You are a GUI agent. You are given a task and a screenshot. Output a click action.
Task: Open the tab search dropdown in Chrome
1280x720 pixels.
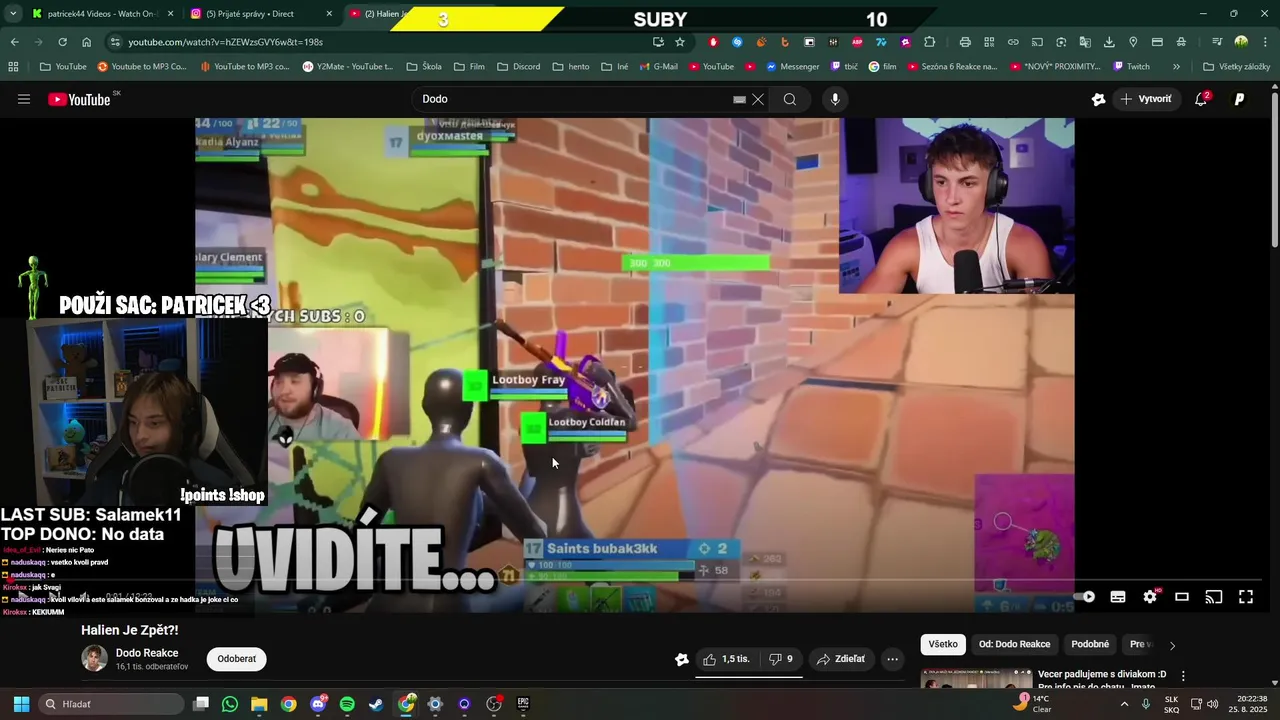tap(12, 14)
